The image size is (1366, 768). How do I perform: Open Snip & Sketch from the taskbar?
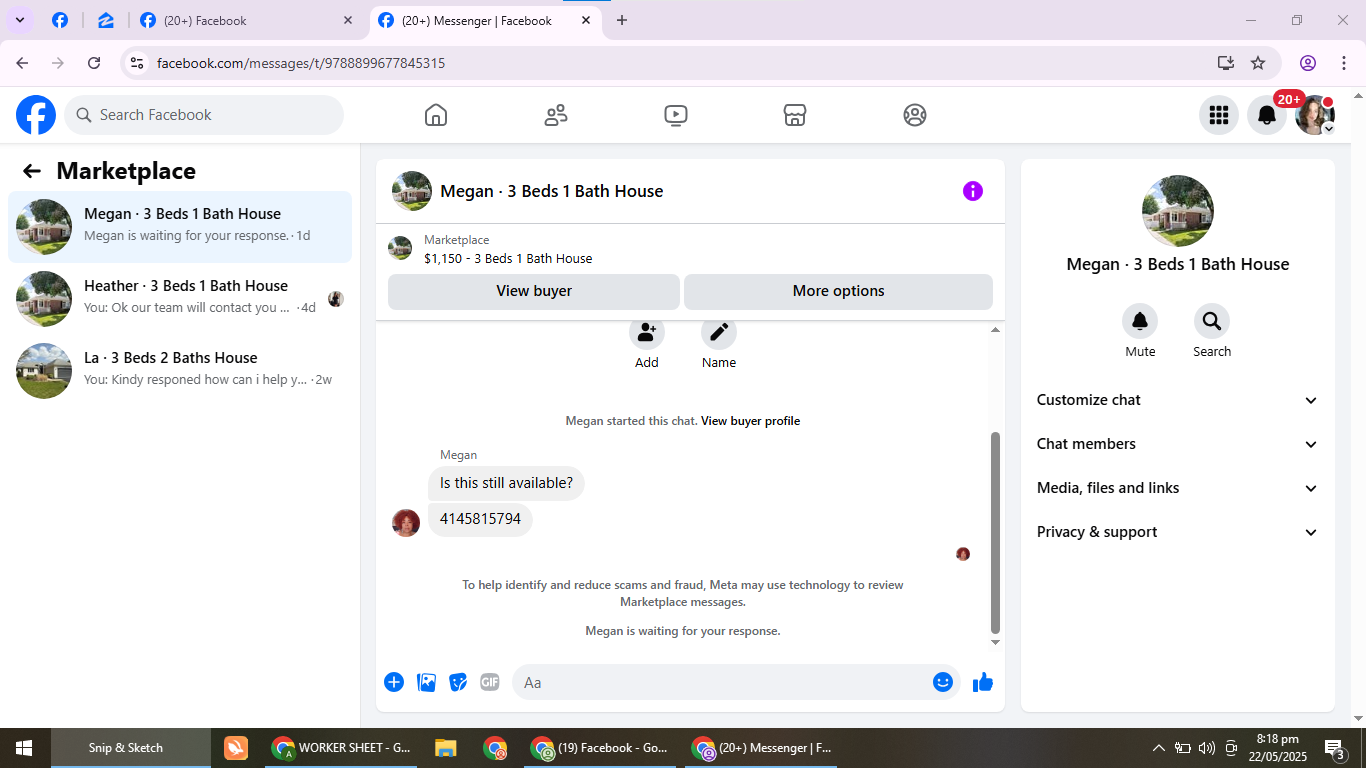point(131,748)
